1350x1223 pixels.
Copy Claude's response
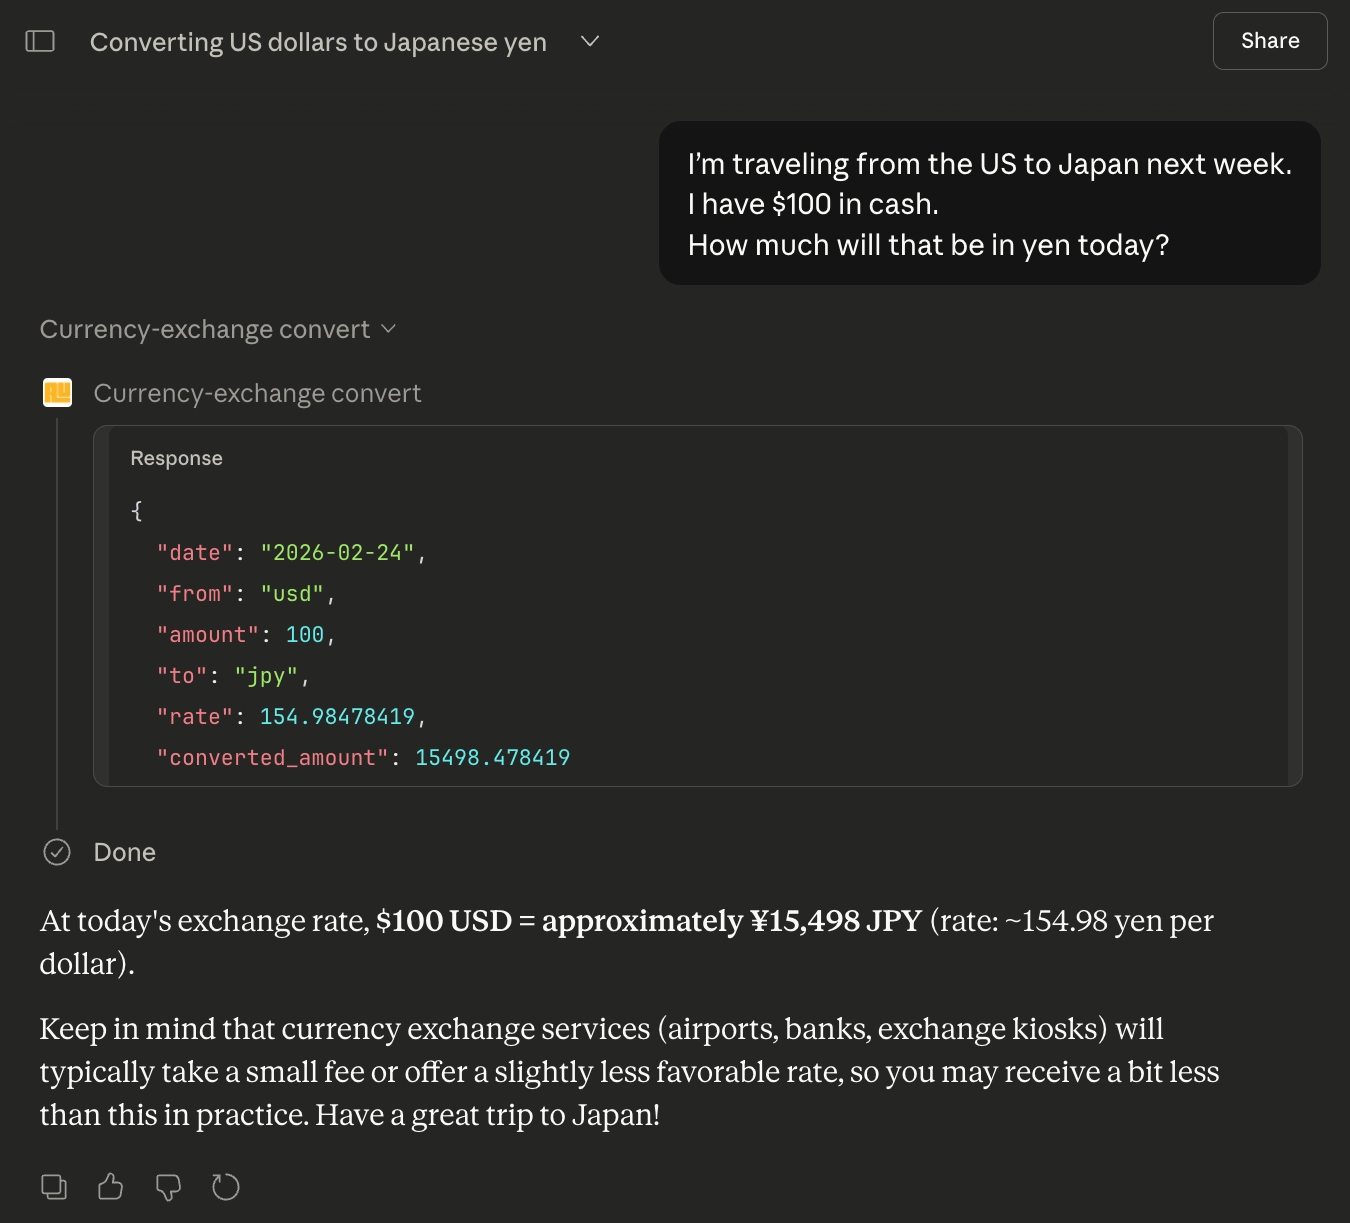(x=53, y=1187)
